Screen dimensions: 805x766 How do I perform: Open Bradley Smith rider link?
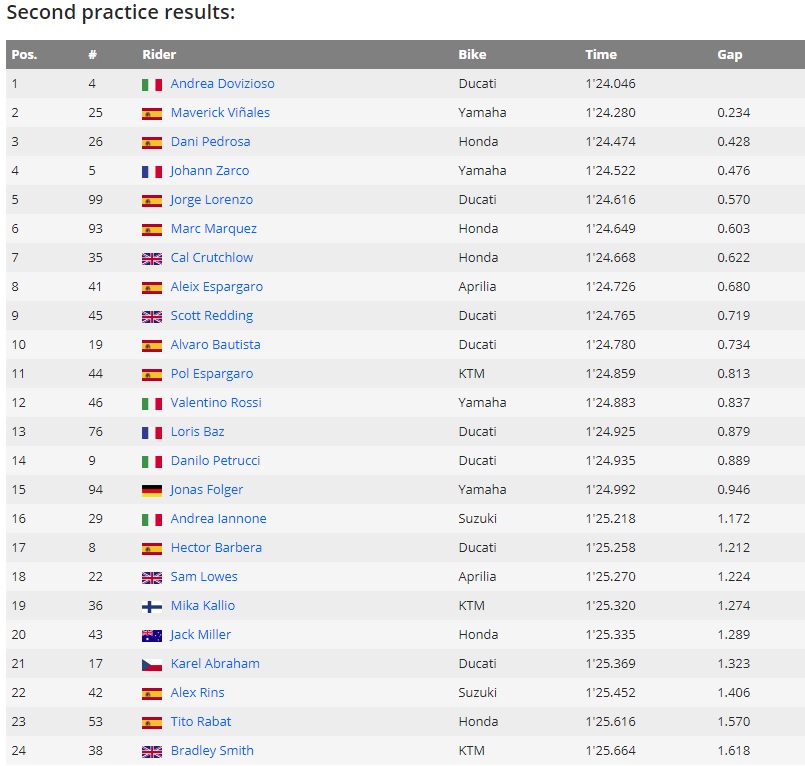212,751
